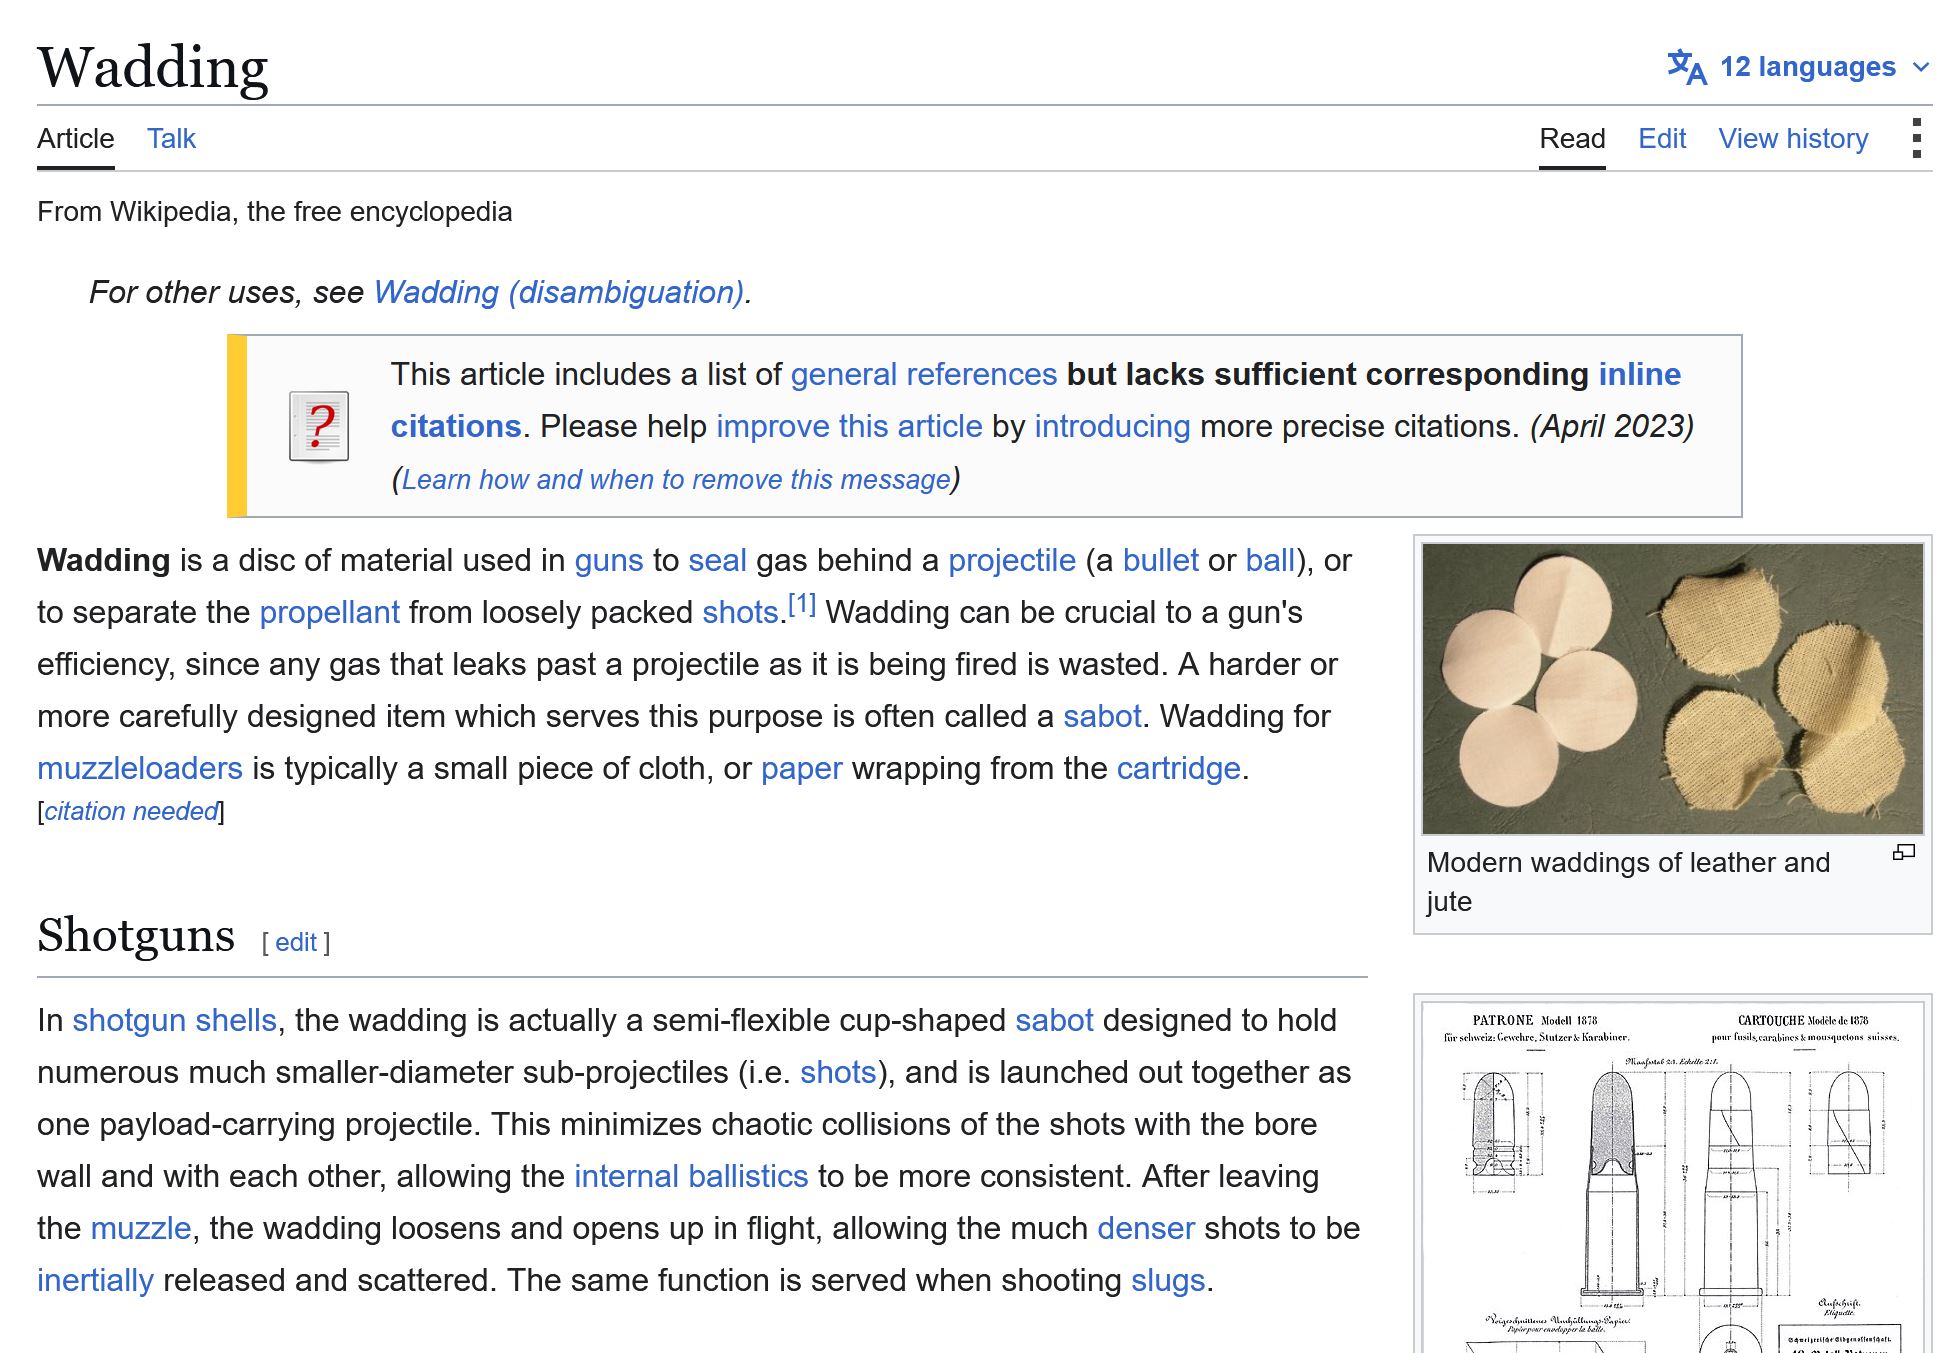The width and height of the screenshot is (1952, 1353).
Task: Click the denser link
Action: tap(1146, 1228)
